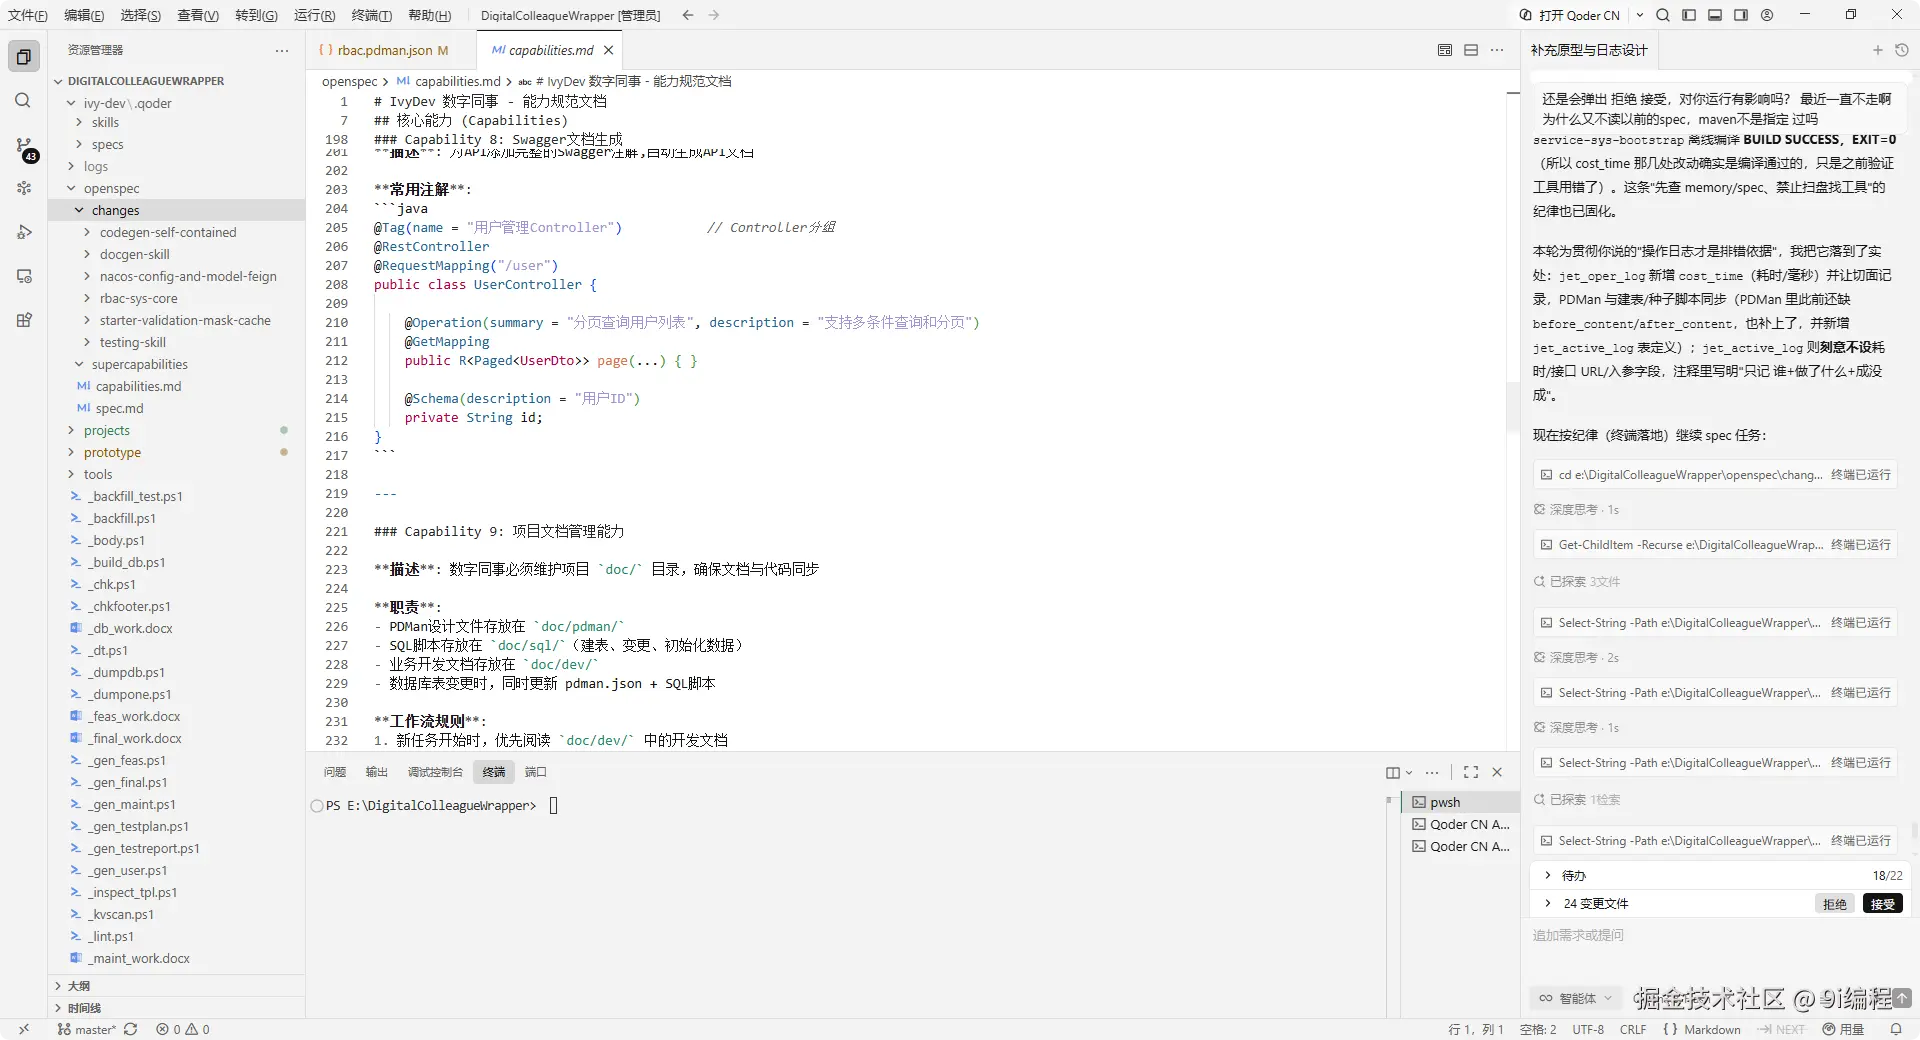Viewport: 1920px width, 1040px height.
Task: Toggle the NEXT feature in status bar
Action: (1782, 1029)
